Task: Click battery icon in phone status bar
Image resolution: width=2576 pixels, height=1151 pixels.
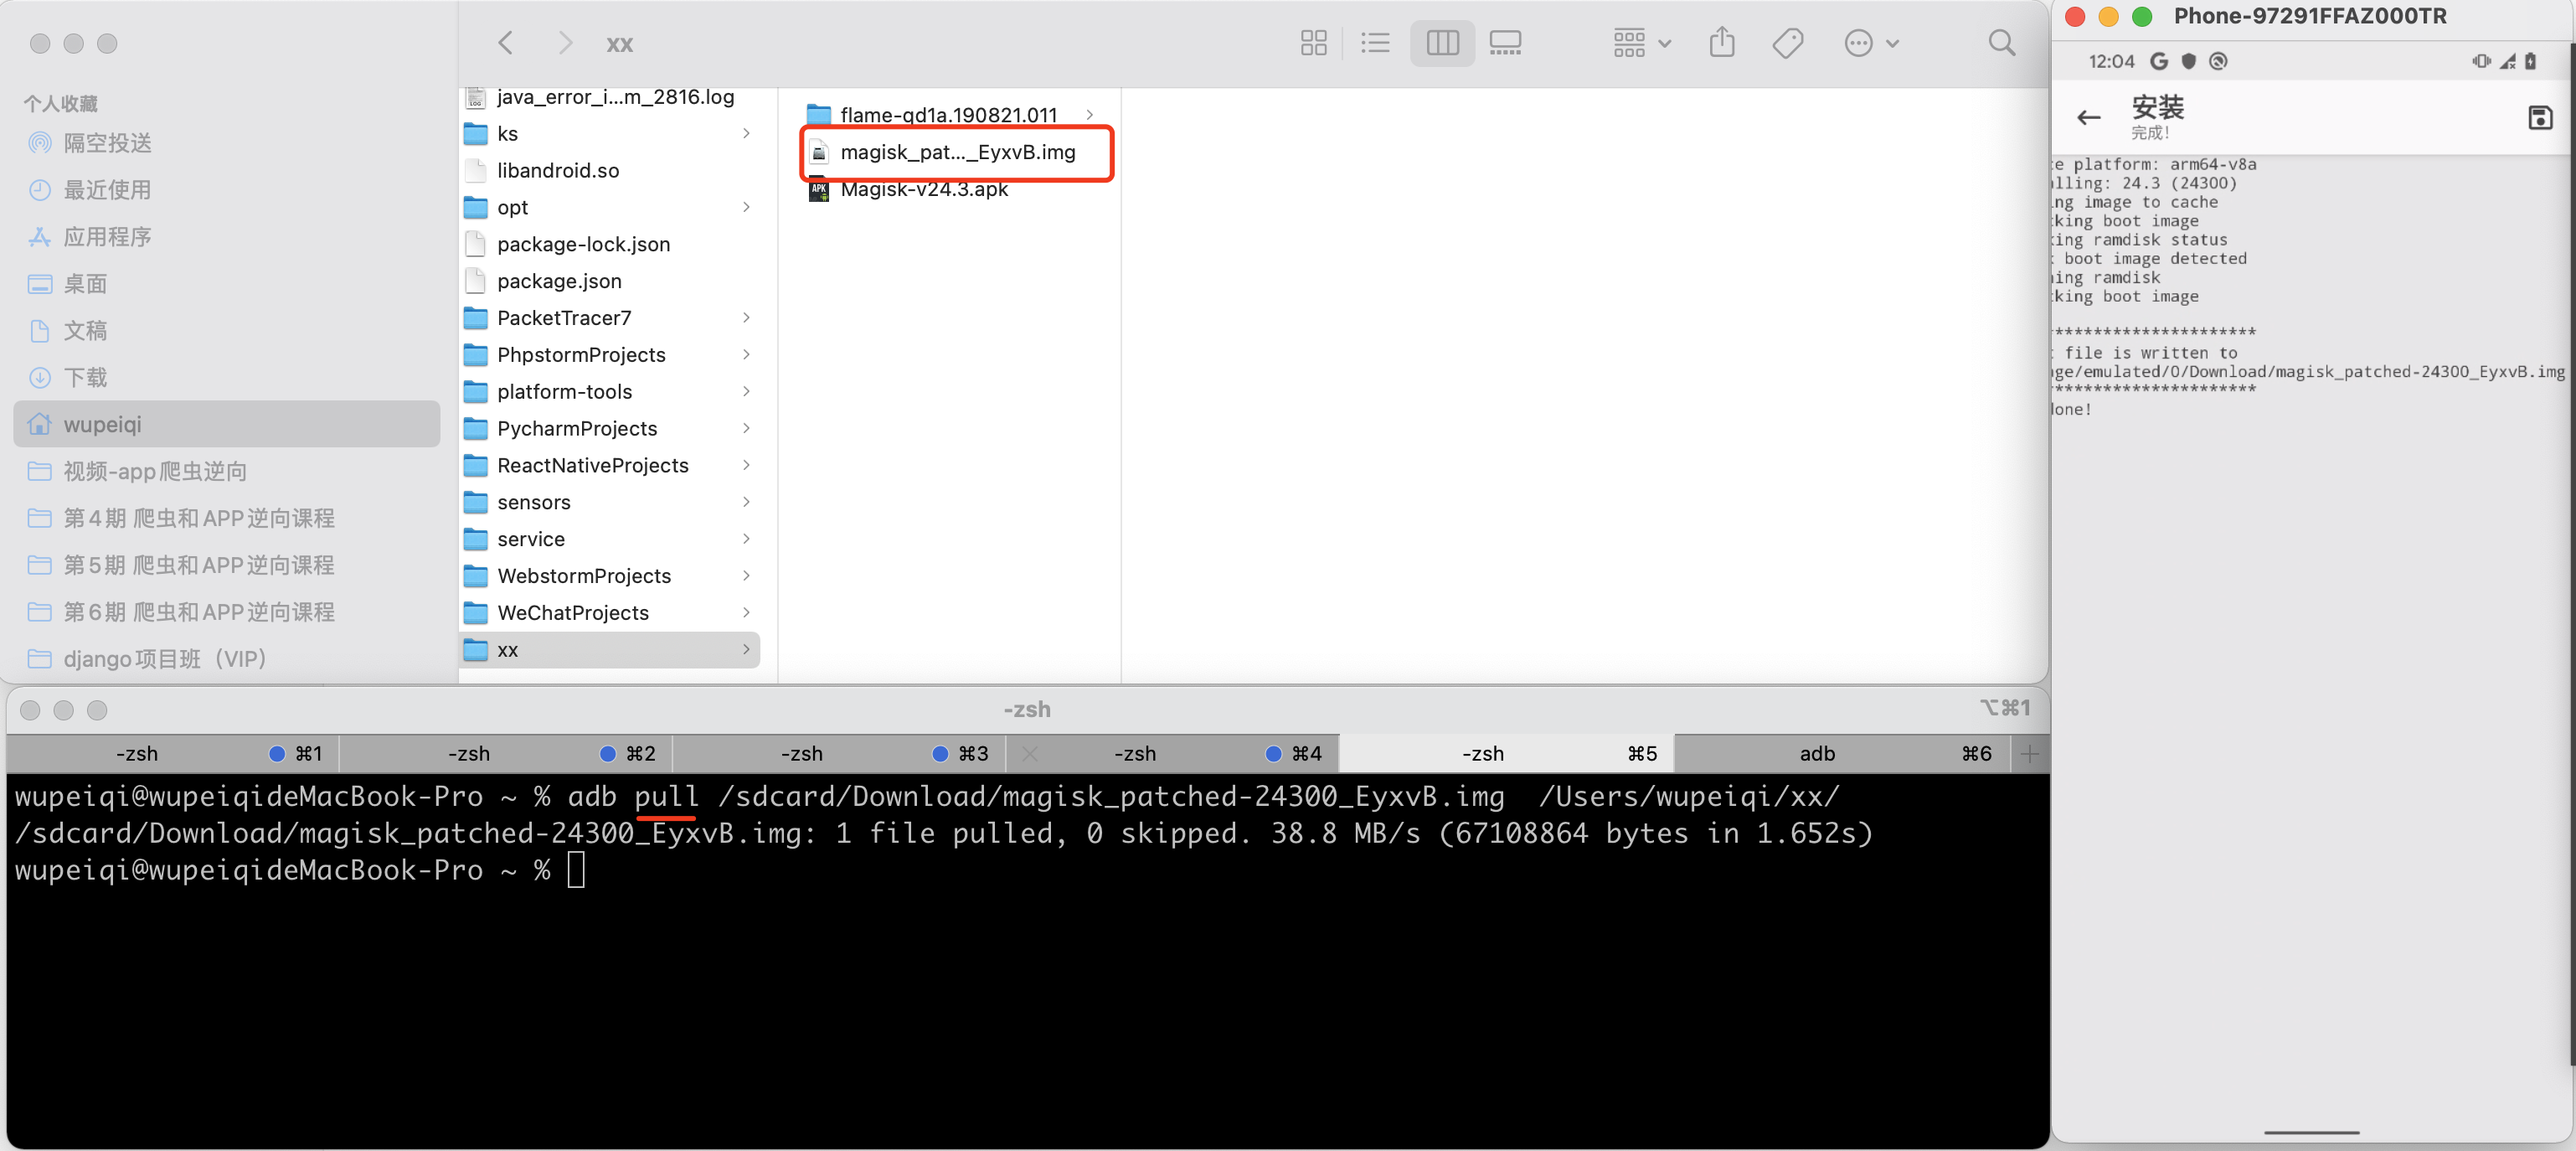Action: (2530, 61)
